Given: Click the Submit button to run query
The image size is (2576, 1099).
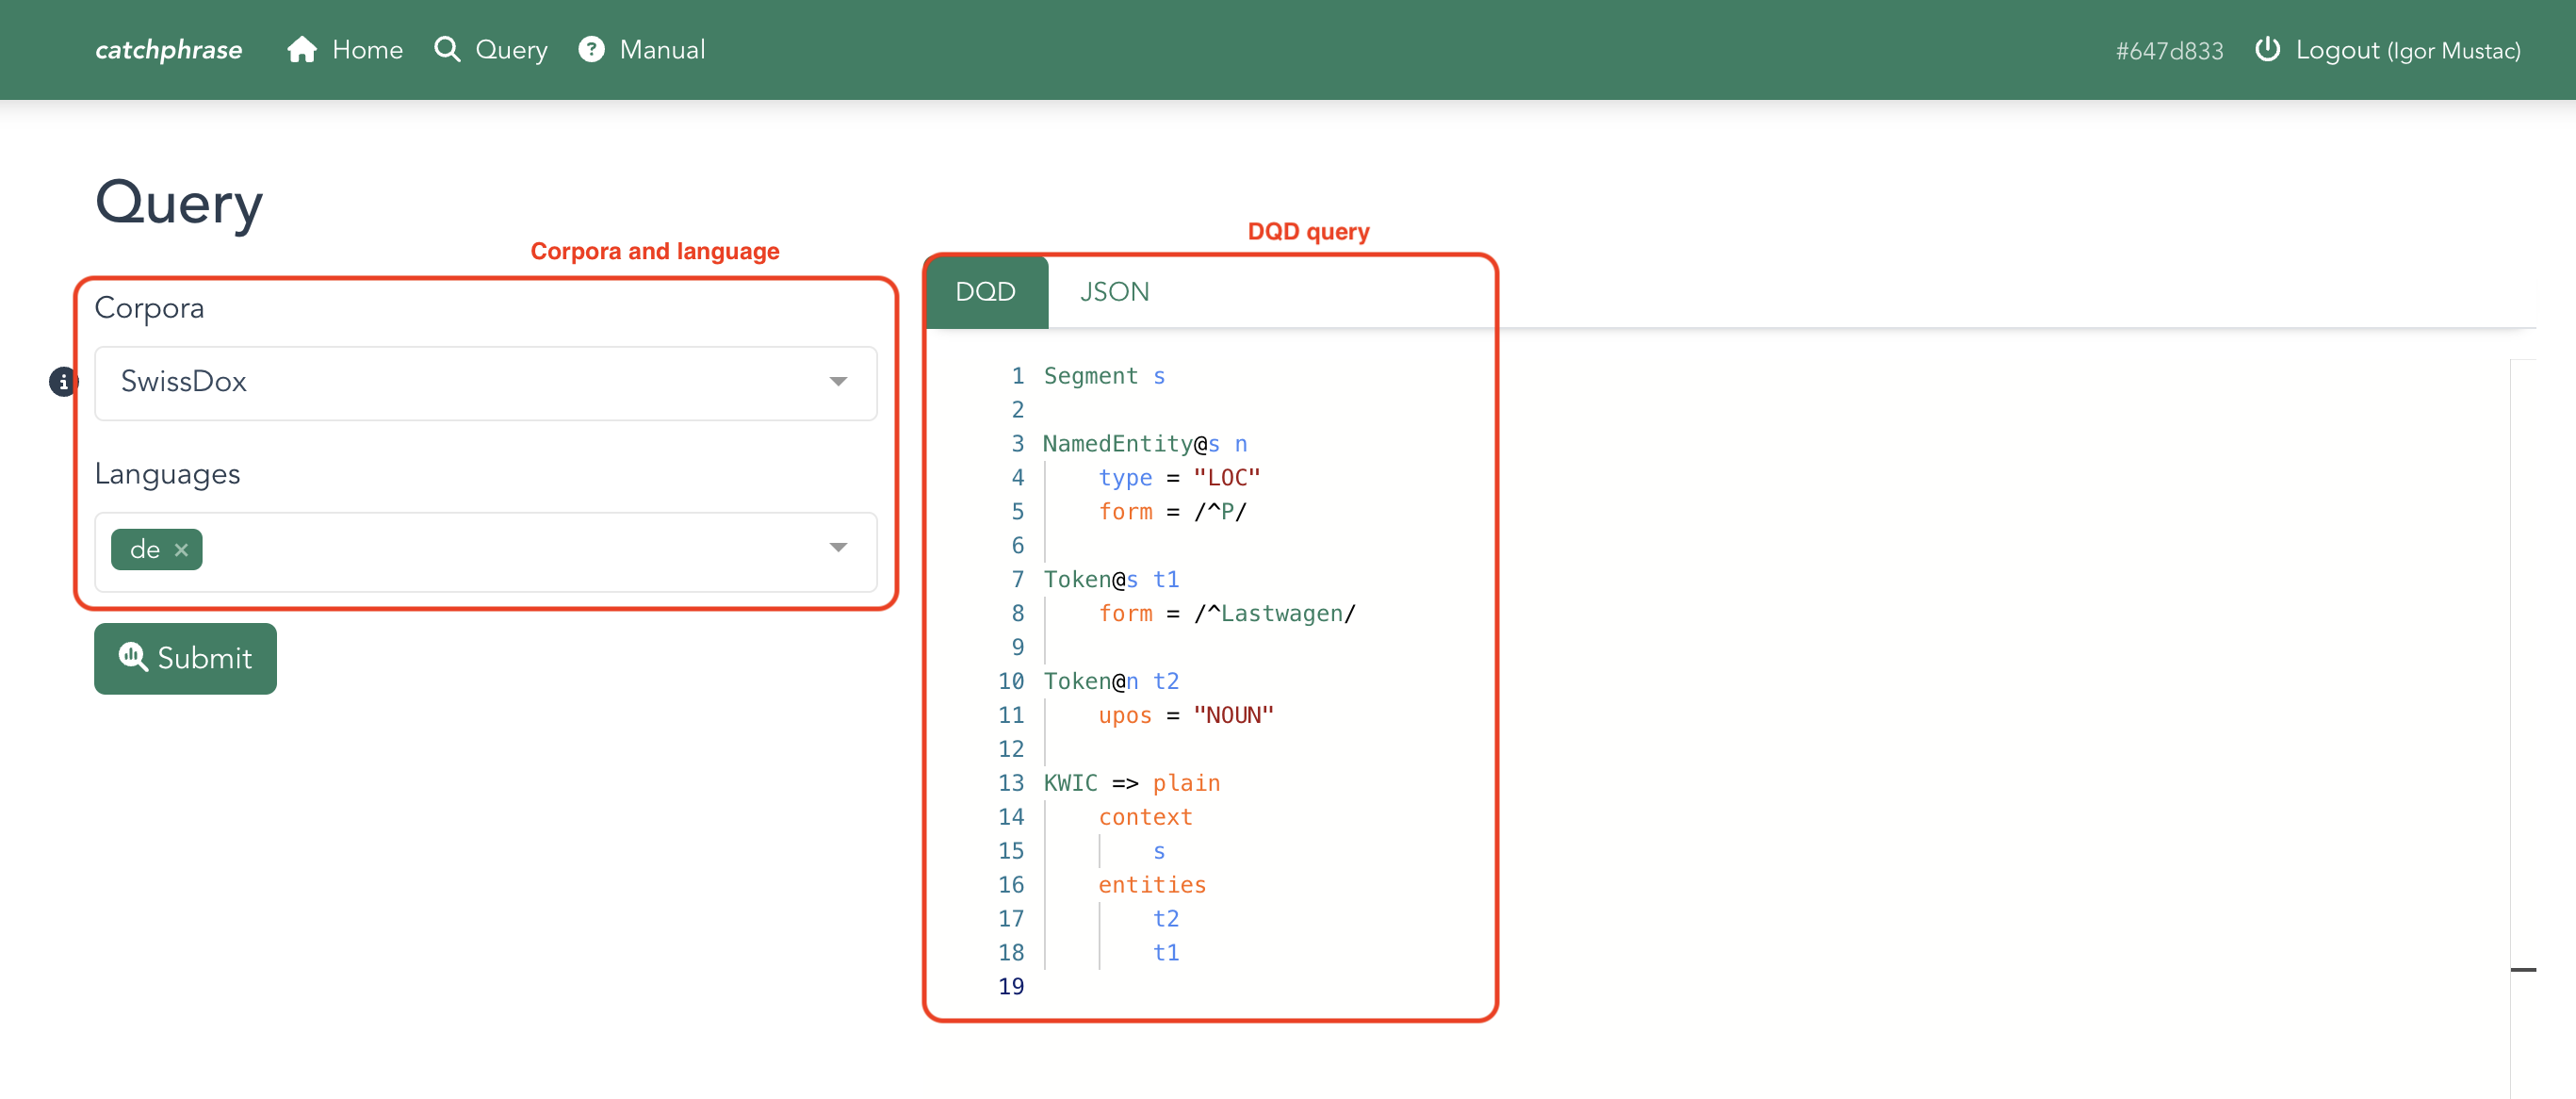Looking at the screenshot, I should [x=186, y=659].
